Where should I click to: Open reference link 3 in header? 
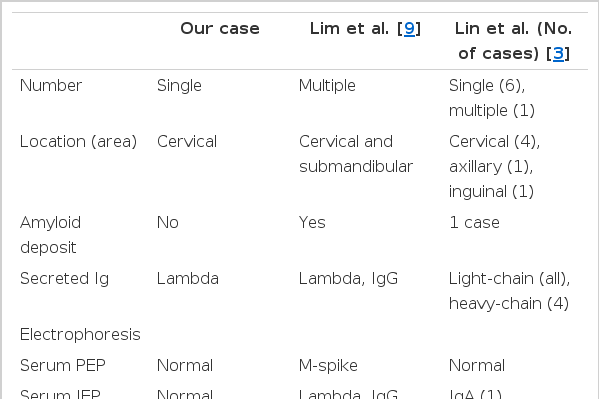click(559, 54)
